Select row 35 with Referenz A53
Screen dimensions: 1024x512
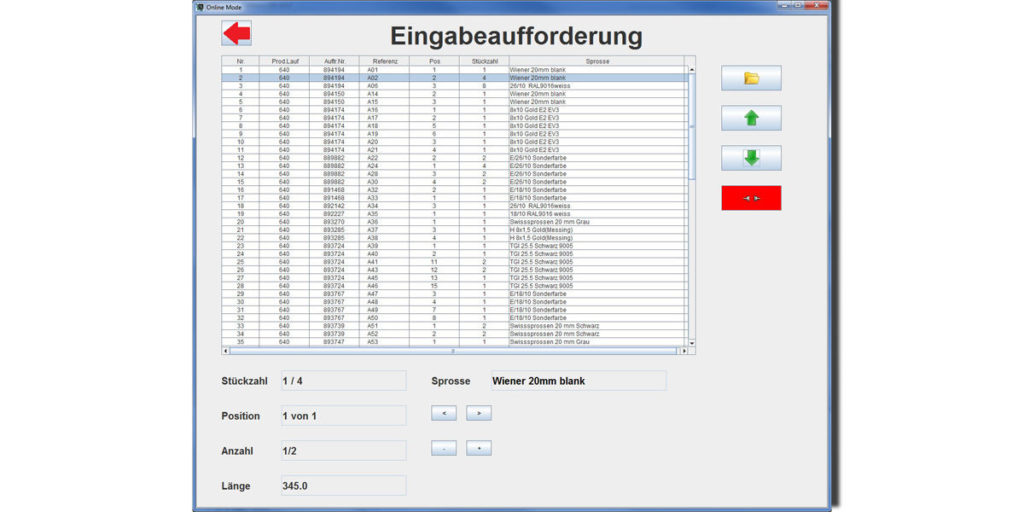pos(455,342)
